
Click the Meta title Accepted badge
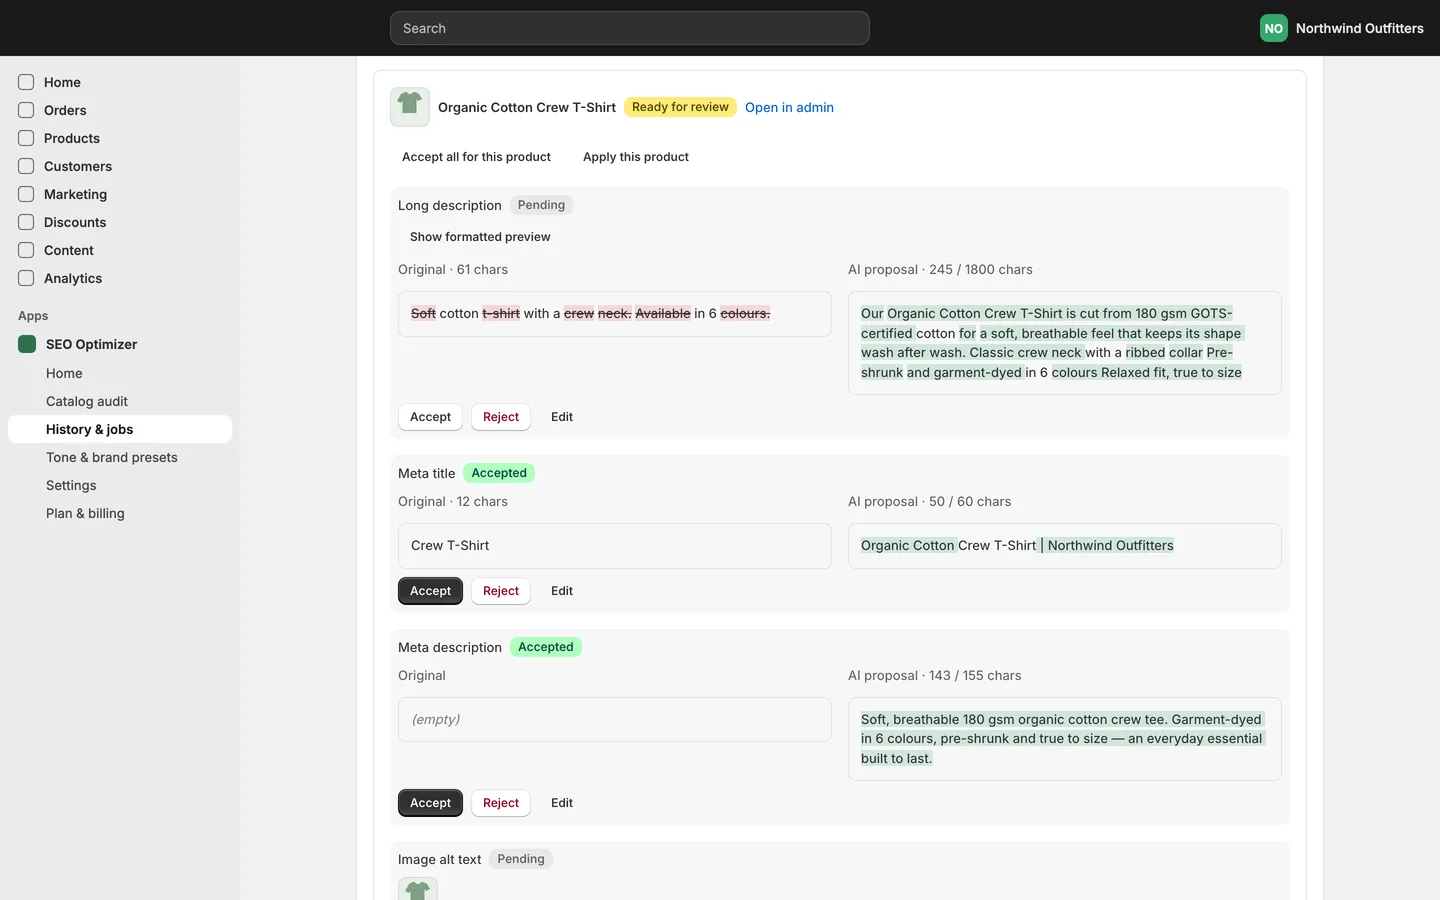499,473
